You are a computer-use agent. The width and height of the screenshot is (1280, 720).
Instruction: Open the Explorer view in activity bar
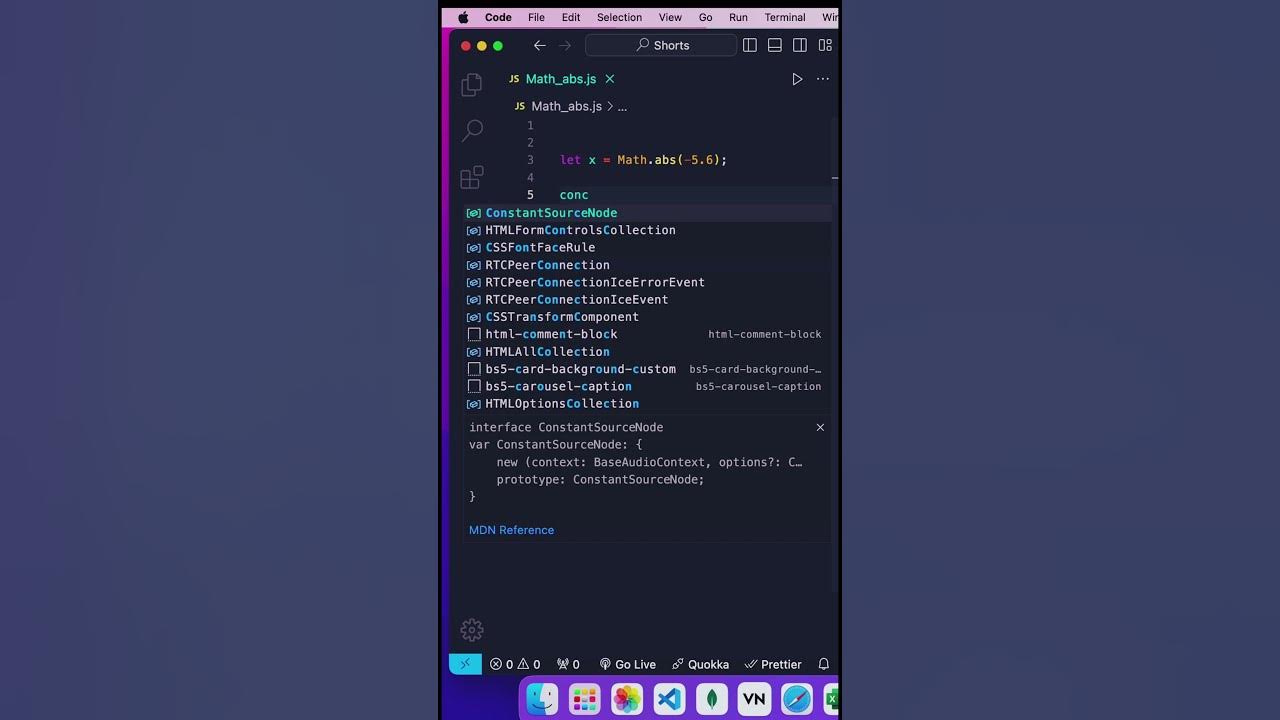pyautogui.click(x=472, y=85)
